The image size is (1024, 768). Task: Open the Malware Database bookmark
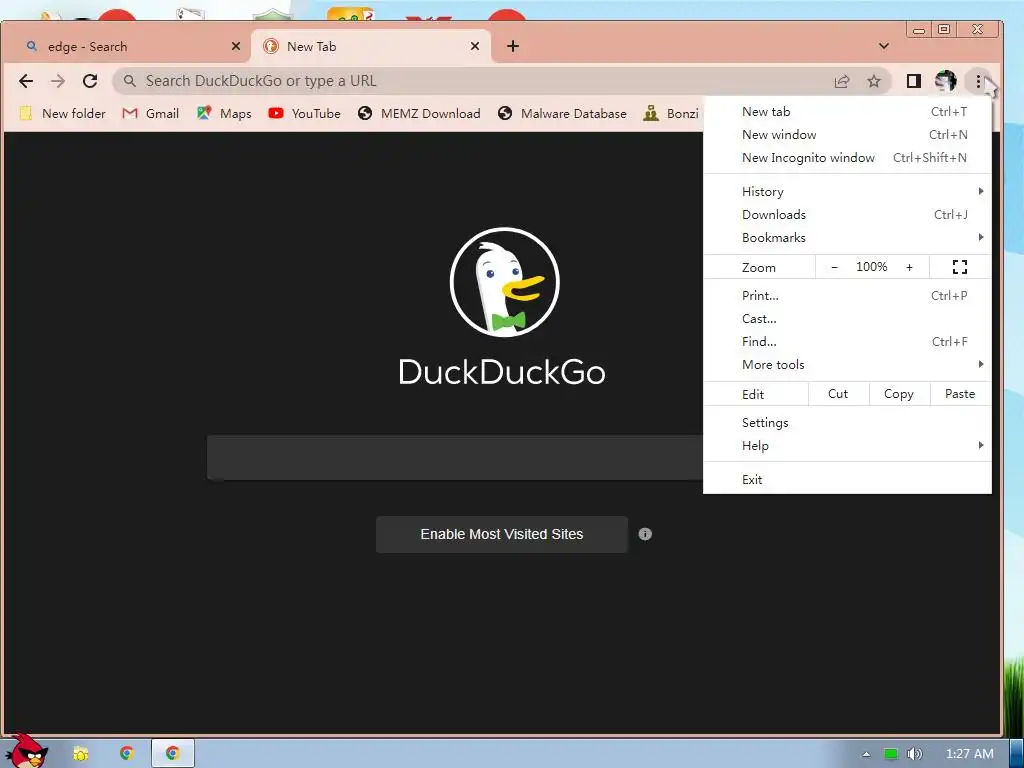point(562,114)
